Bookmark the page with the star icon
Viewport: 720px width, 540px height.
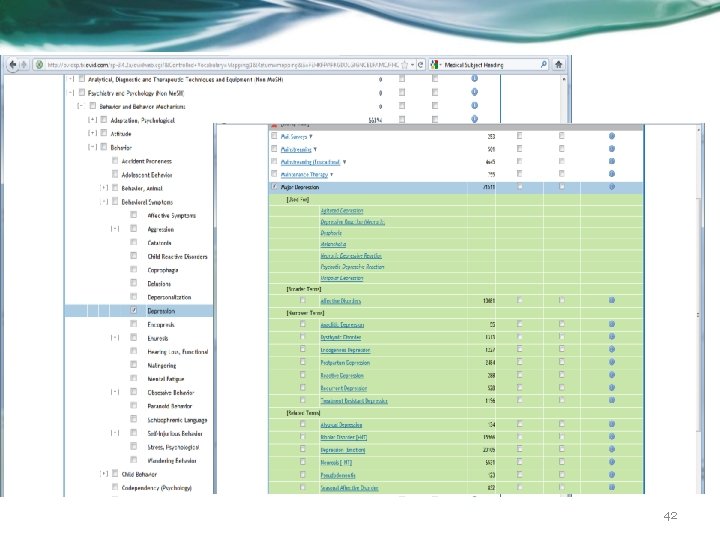click(x=405, y=65)
